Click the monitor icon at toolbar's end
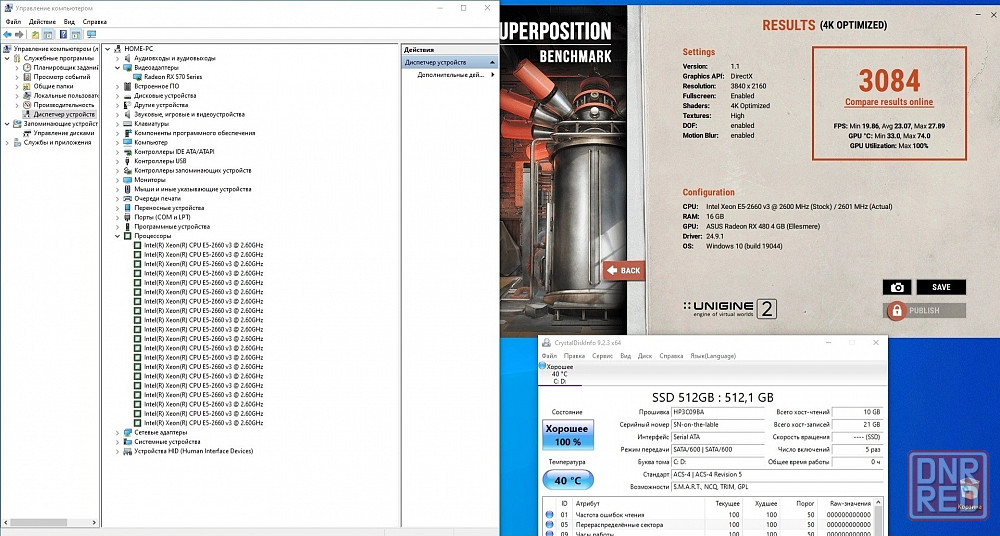This screenshot has width=1000, height=536. click(x=91, y=34)
